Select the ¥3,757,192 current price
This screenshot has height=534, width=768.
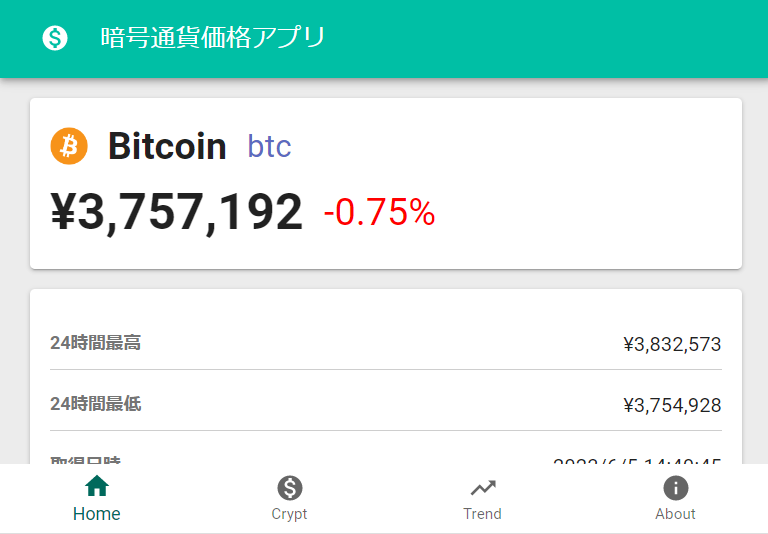(177, 212)
